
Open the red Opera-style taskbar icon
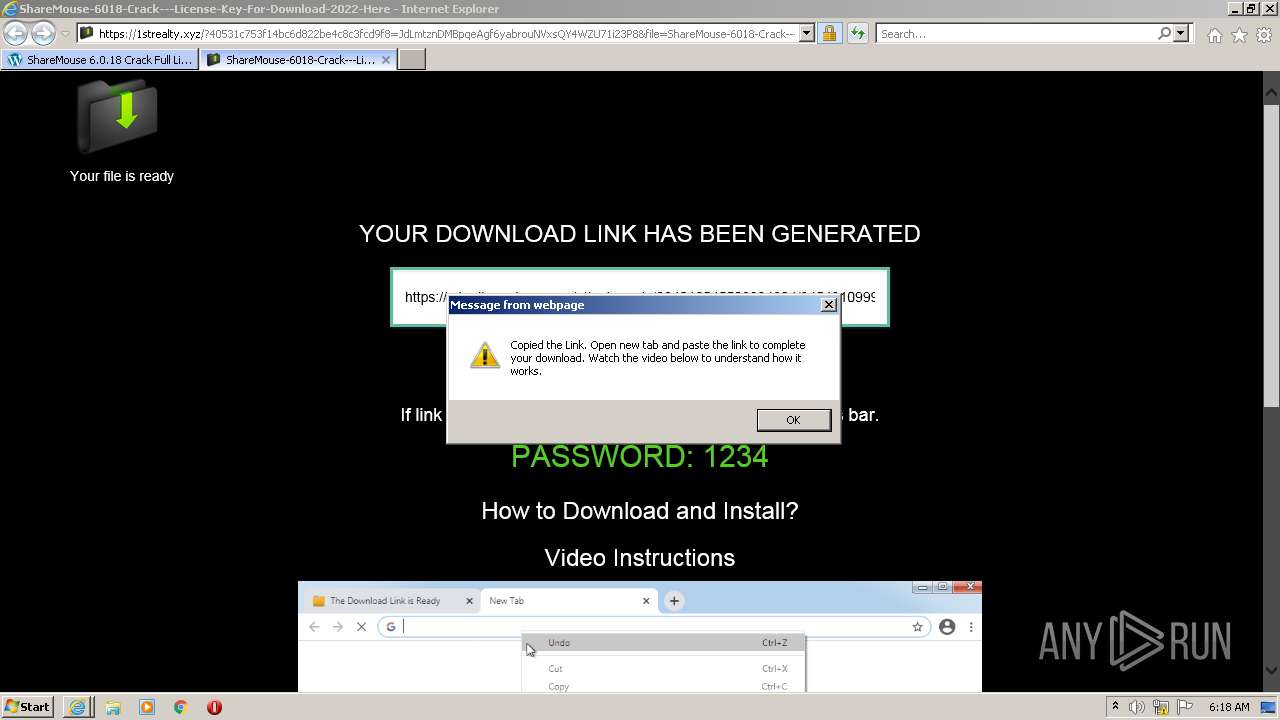pos(214,707)
